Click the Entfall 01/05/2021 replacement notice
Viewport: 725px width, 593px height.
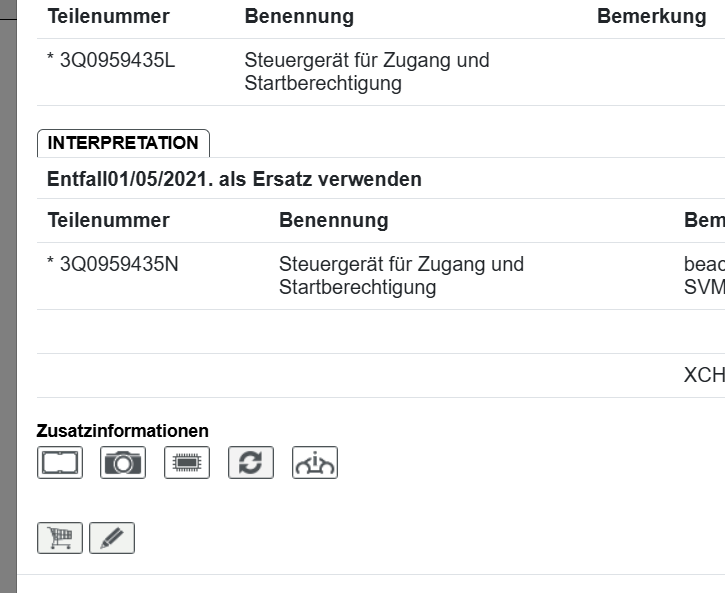click(234, 180)
